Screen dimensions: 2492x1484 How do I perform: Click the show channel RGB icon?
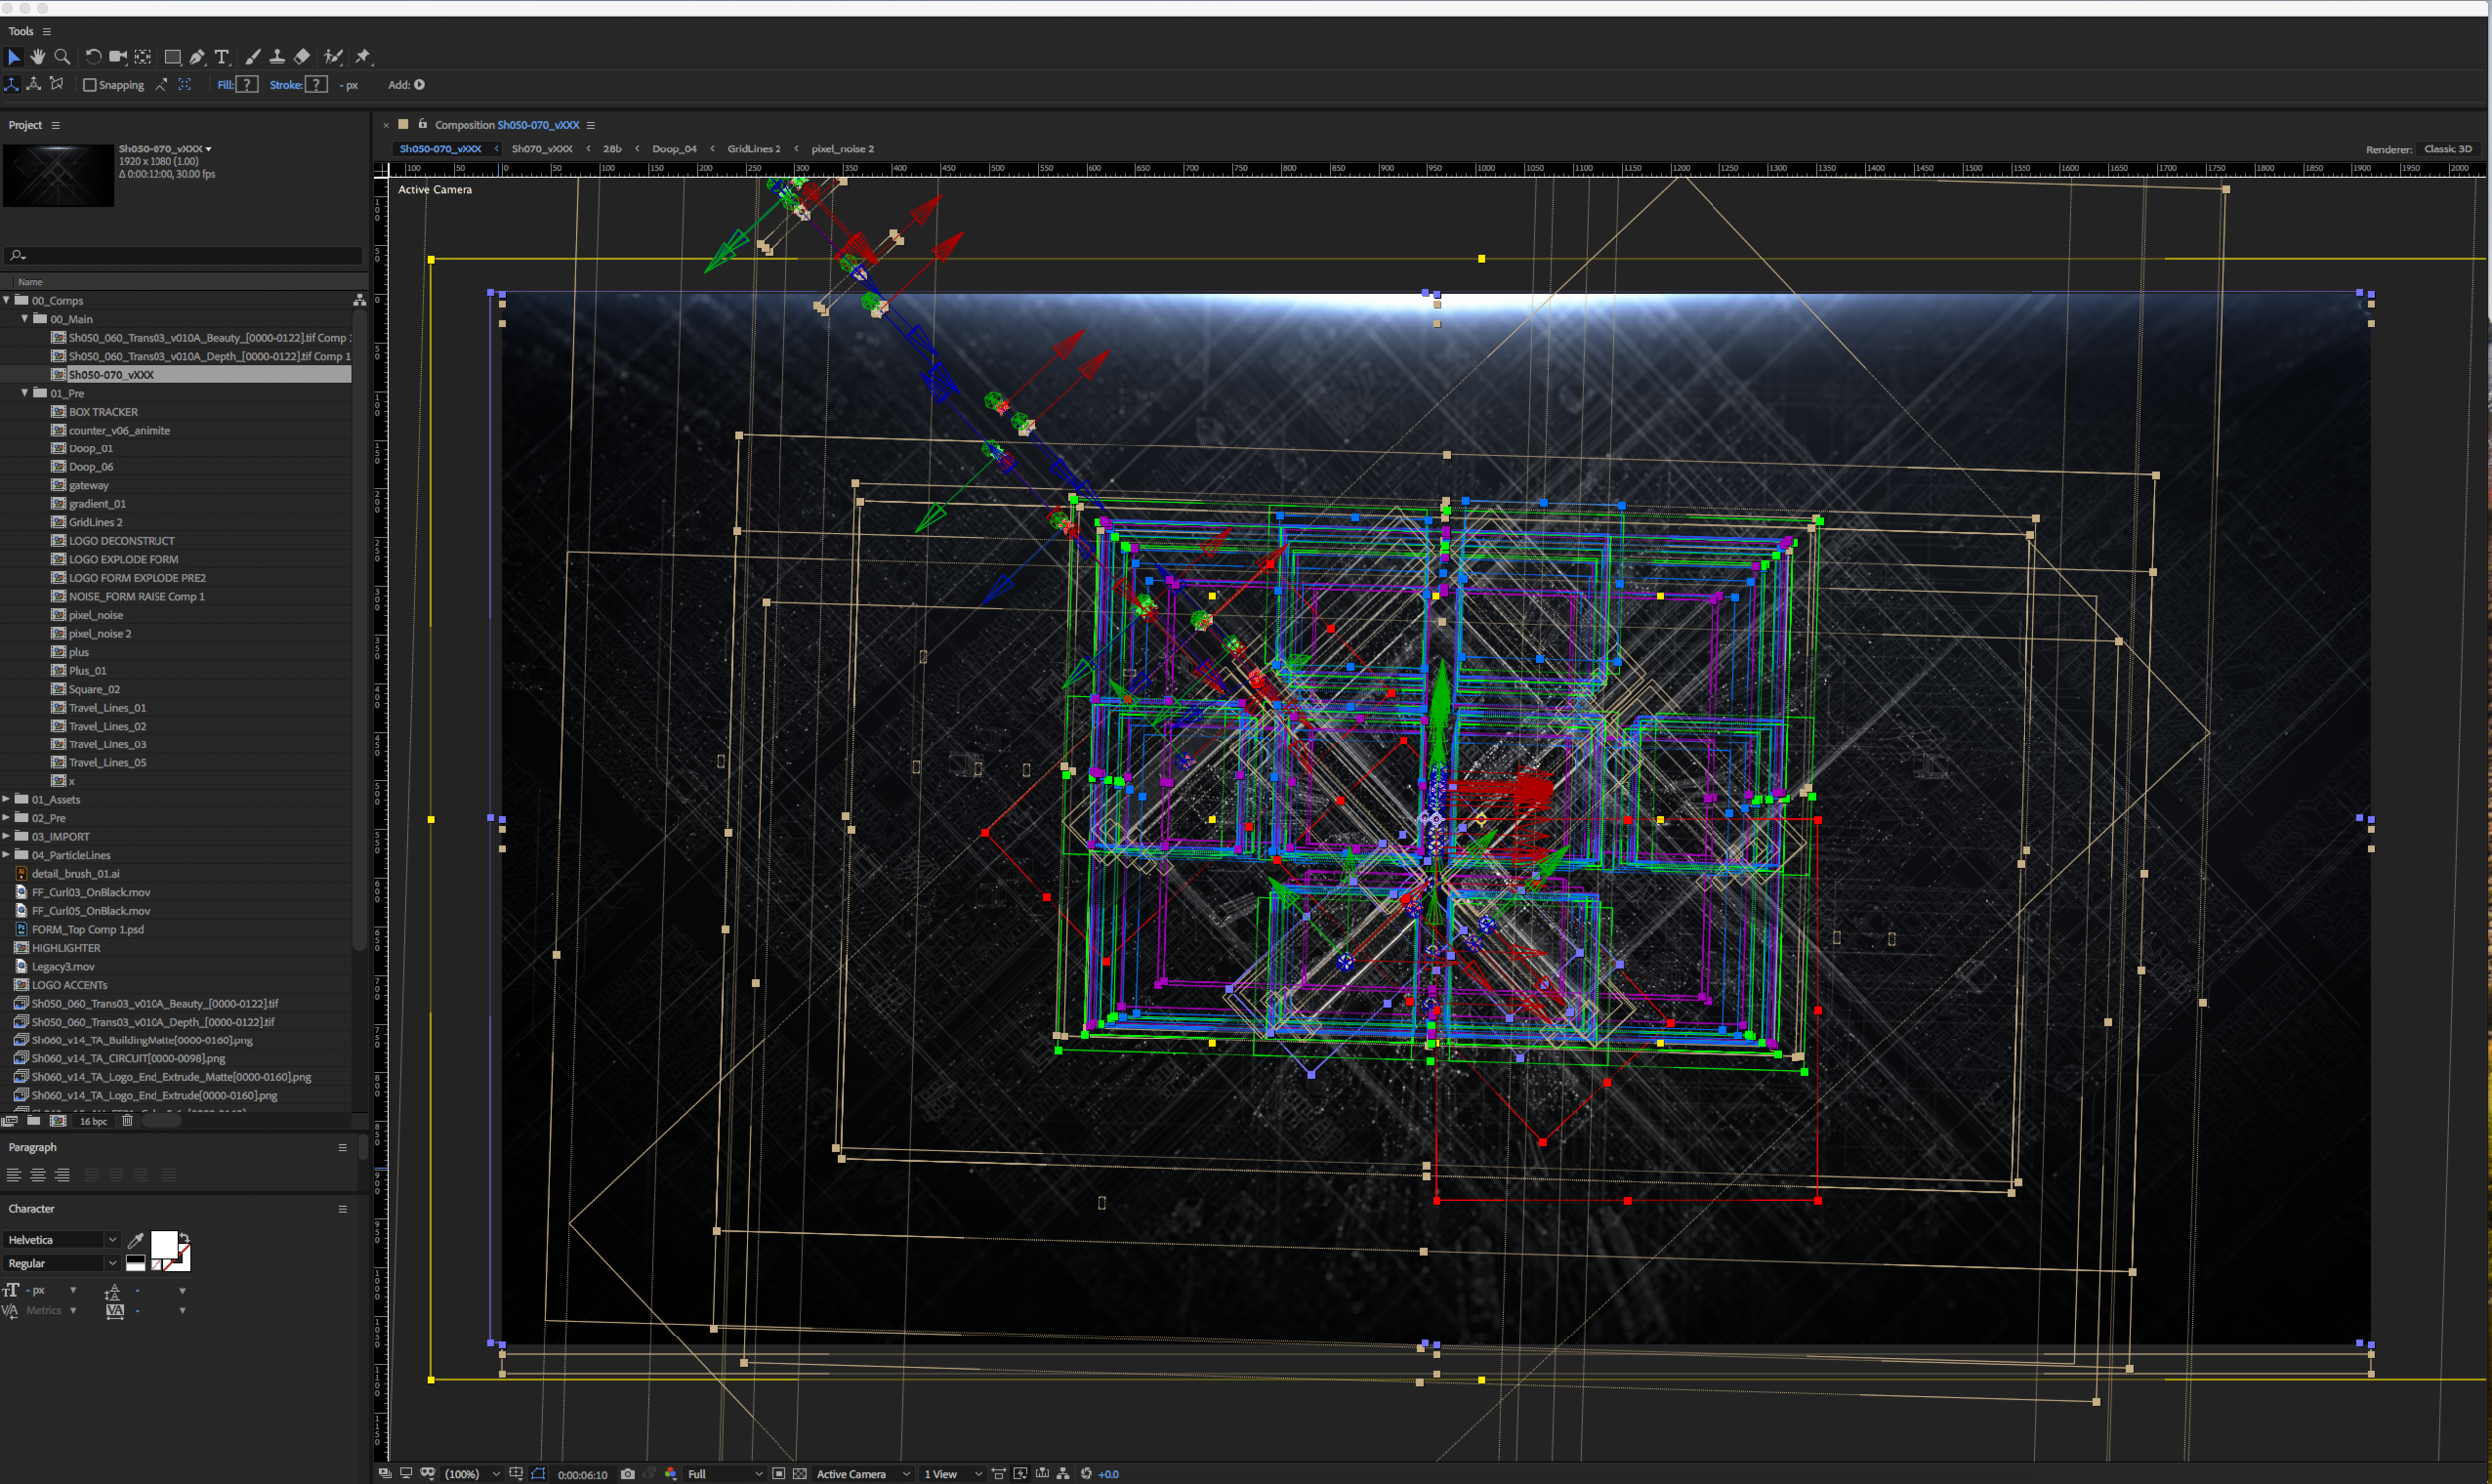[x=671, y=1474]
